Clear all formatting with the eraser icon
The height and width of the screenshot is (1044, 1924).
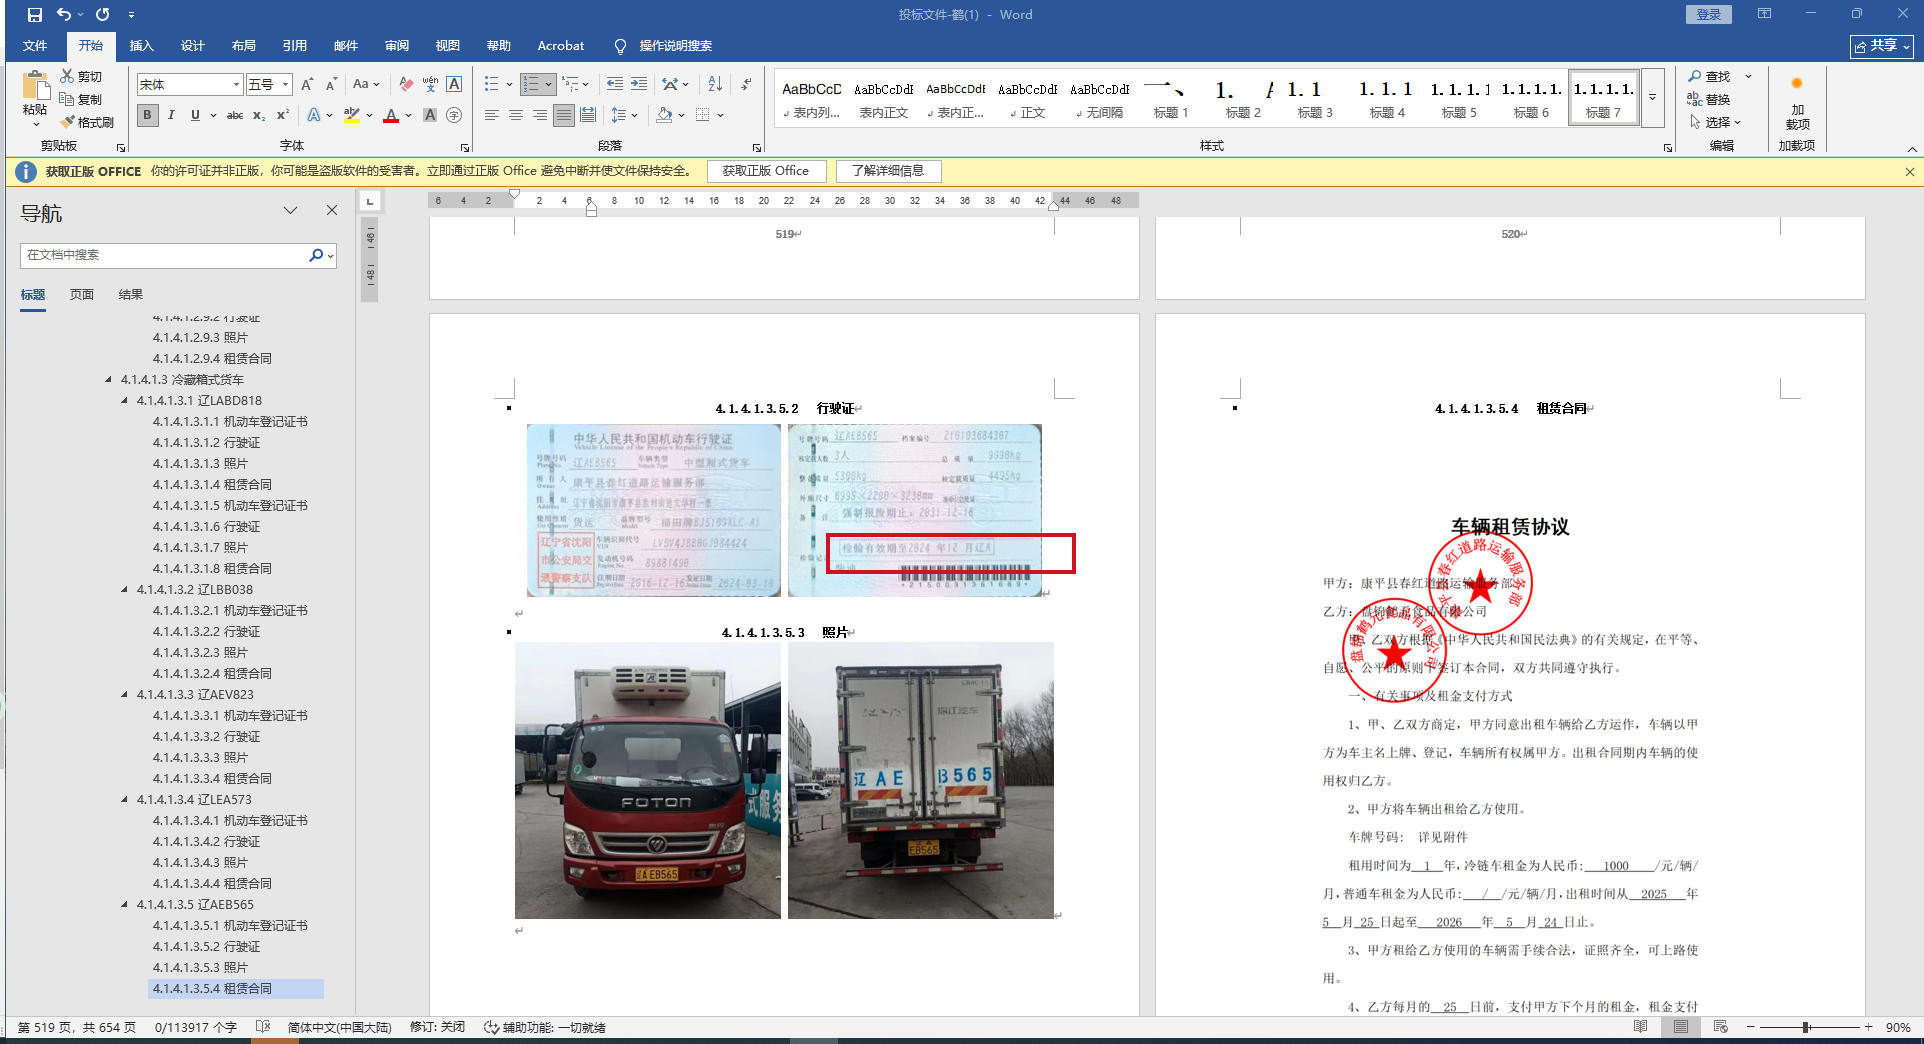pos(406,85)
